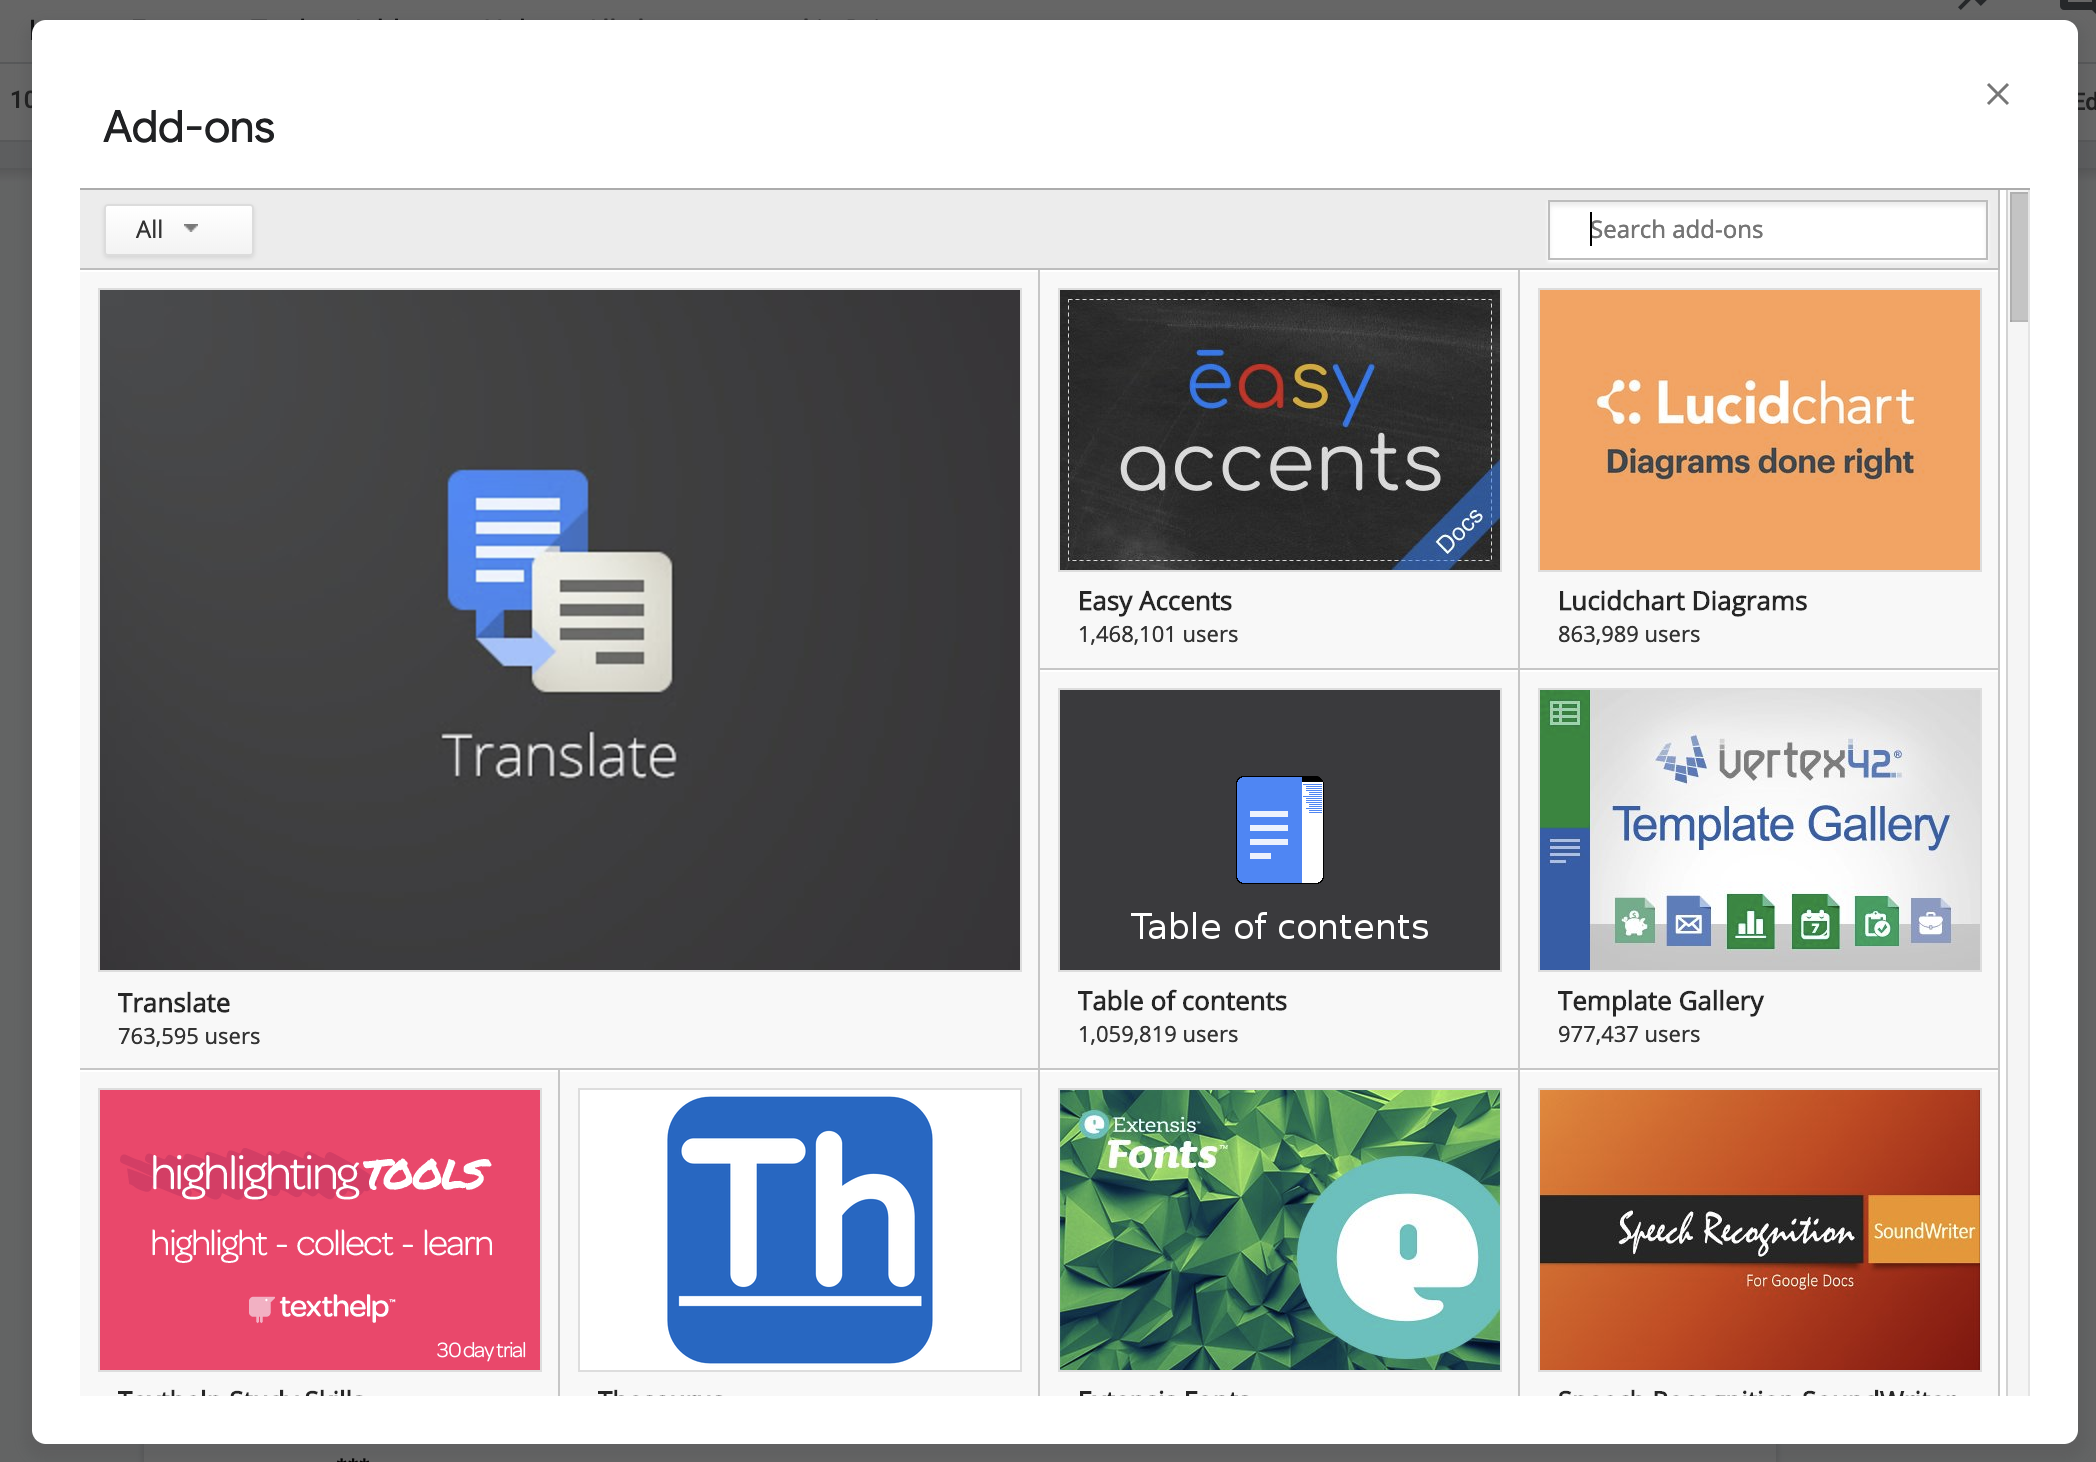Open the Highlighting Tools texthelp thumbnail

[320, 1230]
